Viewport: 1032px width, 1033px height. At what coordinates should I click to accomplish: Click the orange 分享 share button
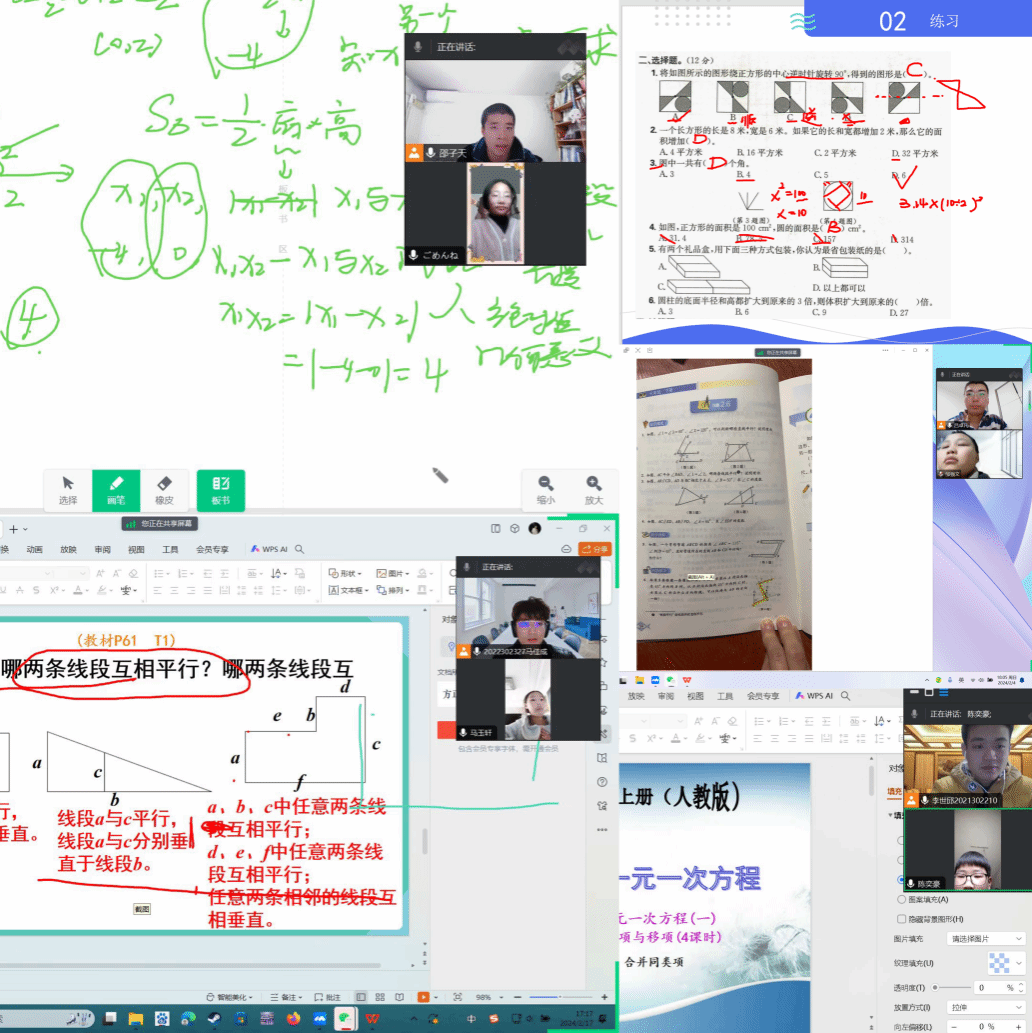[595, 549]
